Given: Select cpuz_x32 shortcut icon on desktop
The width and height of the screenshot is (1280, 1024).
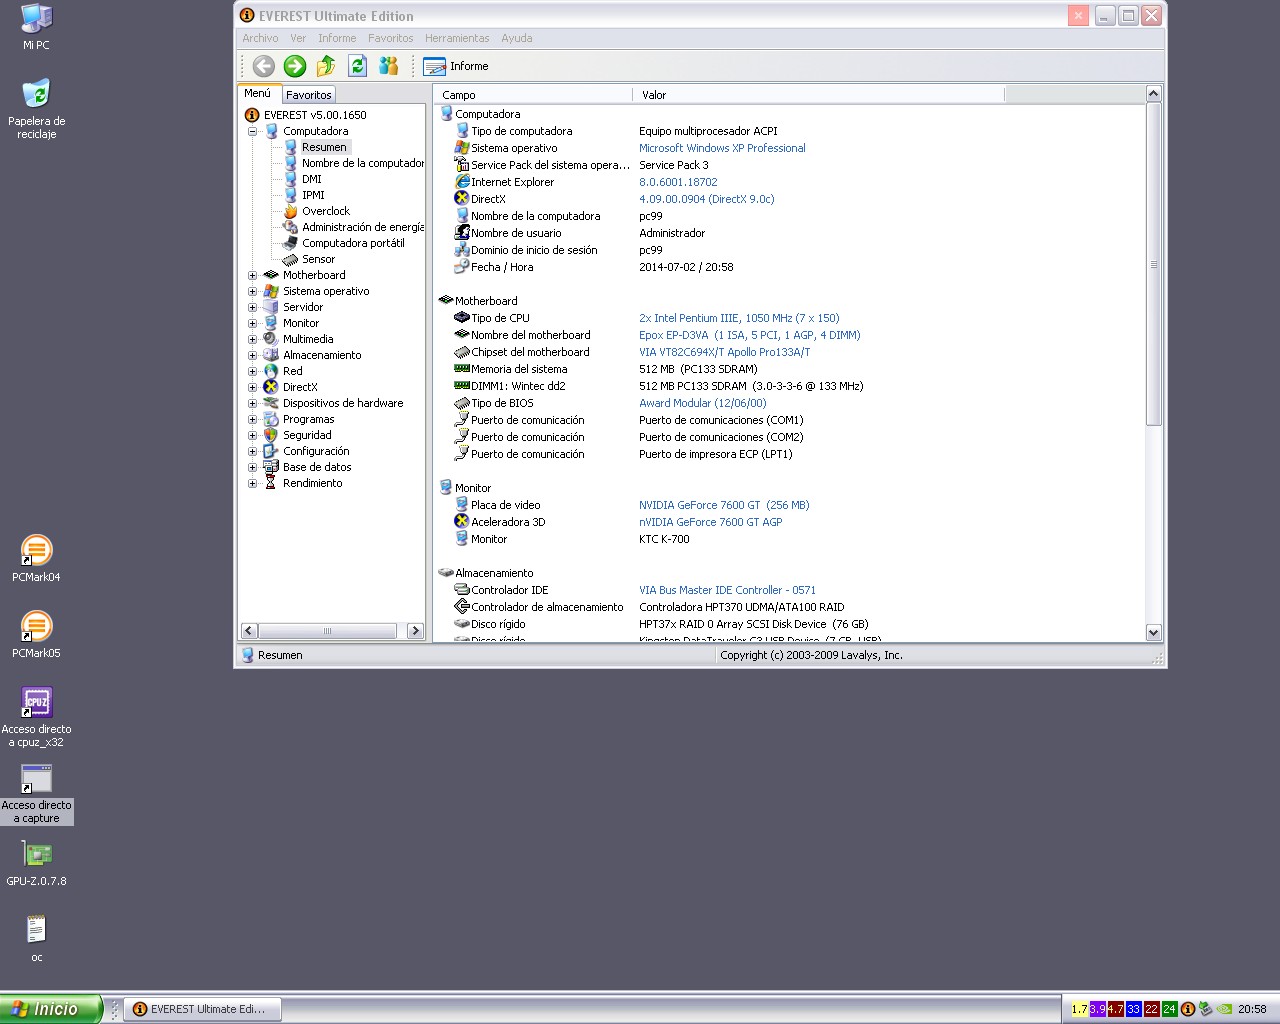Looking at the screenshot, I should (36, 702).
